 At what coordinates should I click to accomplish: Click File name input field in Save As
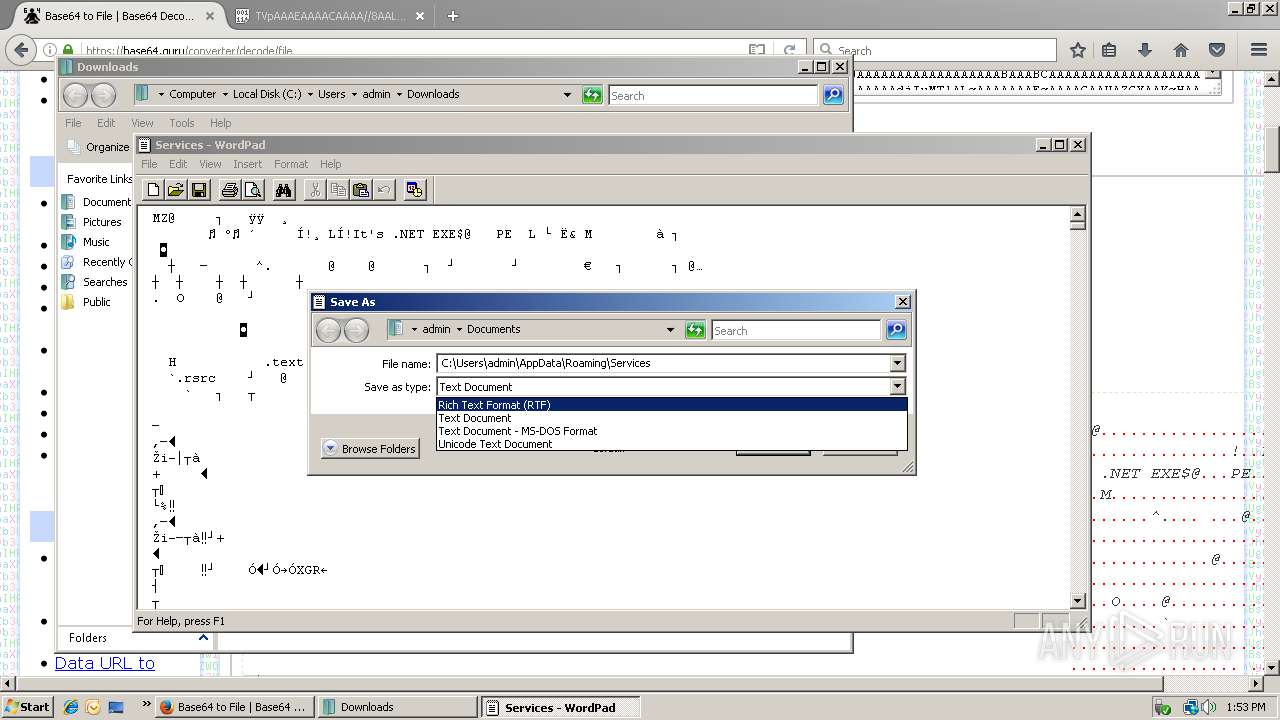click(662, 363)
